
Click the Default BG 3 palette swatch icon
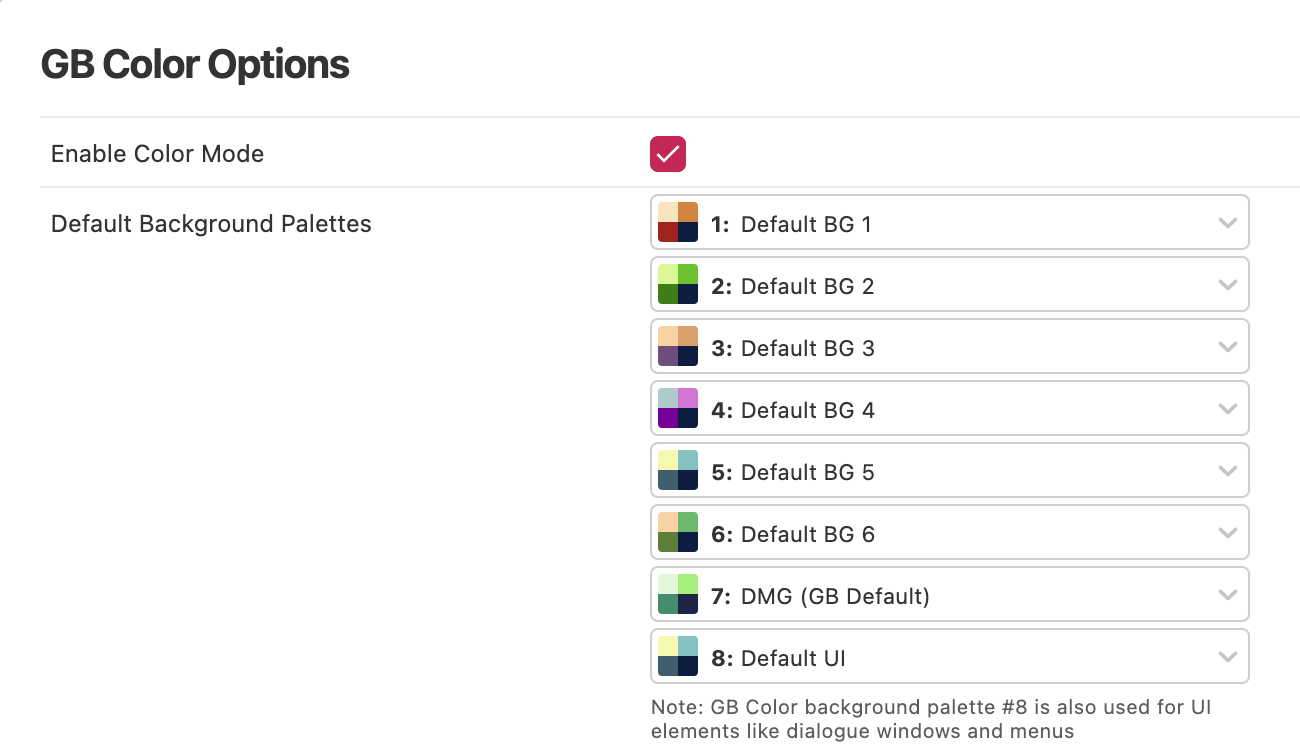click(x=678, y=346)
